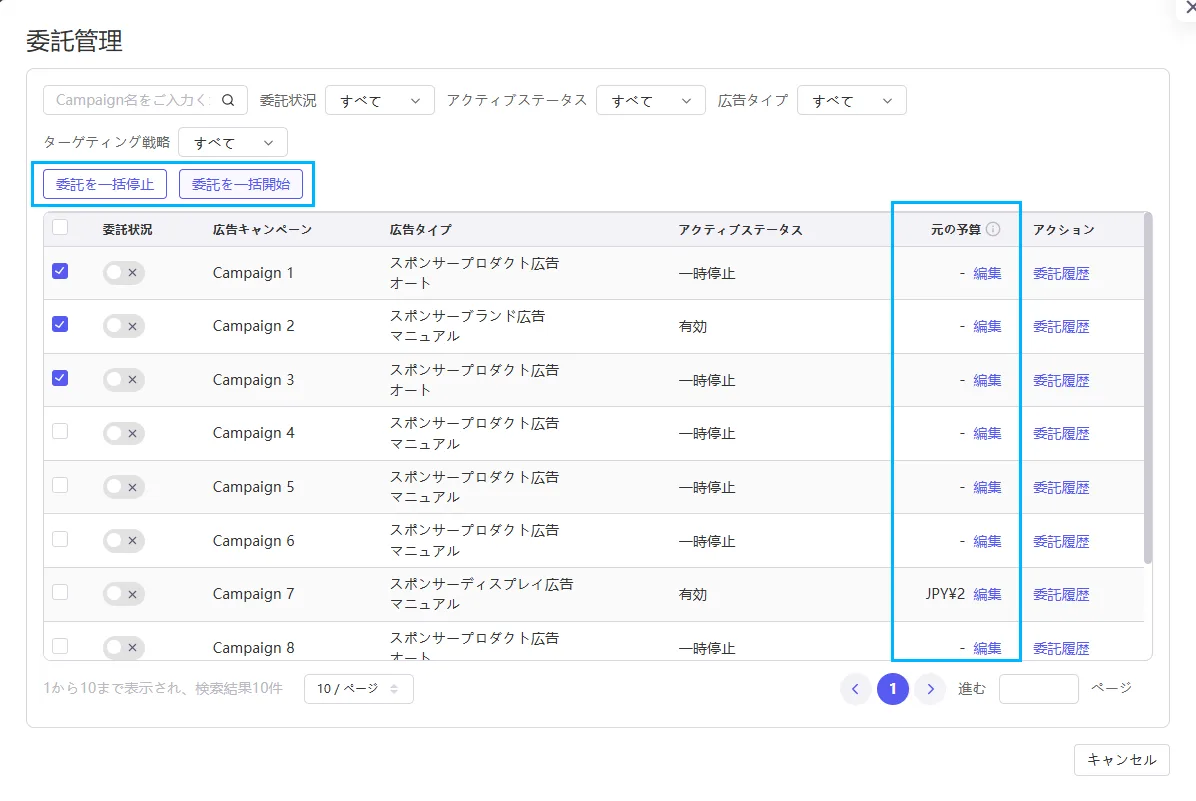
Task: Open 委託履歴 for Campaign 5
Action: [x=1061, y=487]
